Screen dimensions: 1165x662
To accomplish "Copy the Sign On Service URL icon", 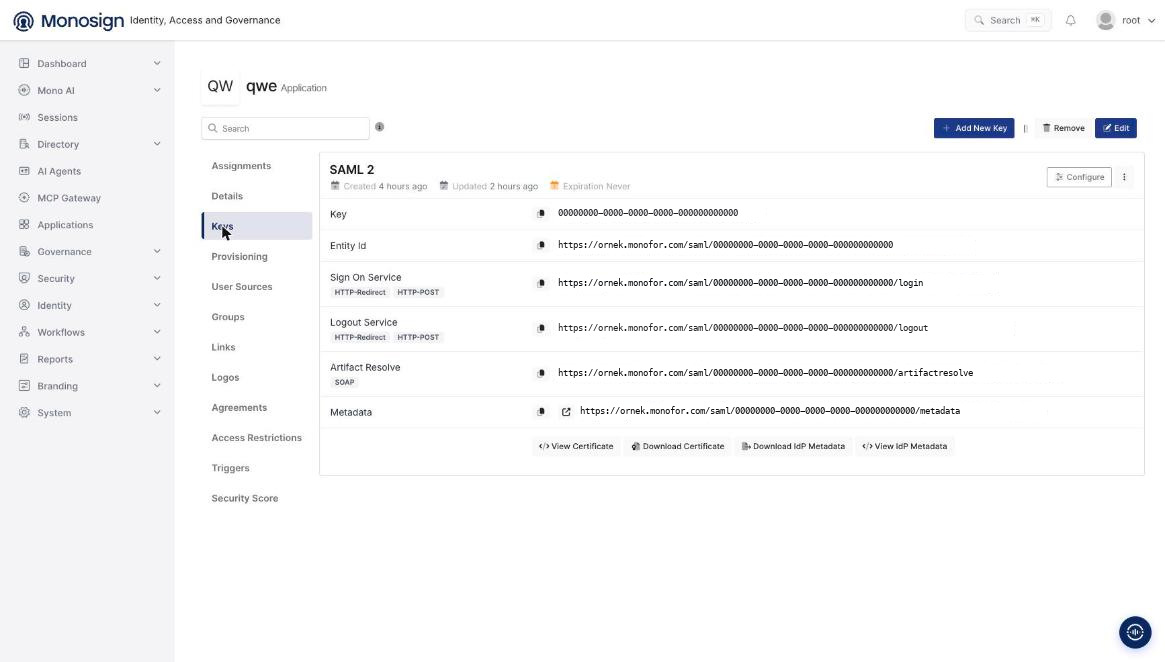I will click(x=541, y=283).
